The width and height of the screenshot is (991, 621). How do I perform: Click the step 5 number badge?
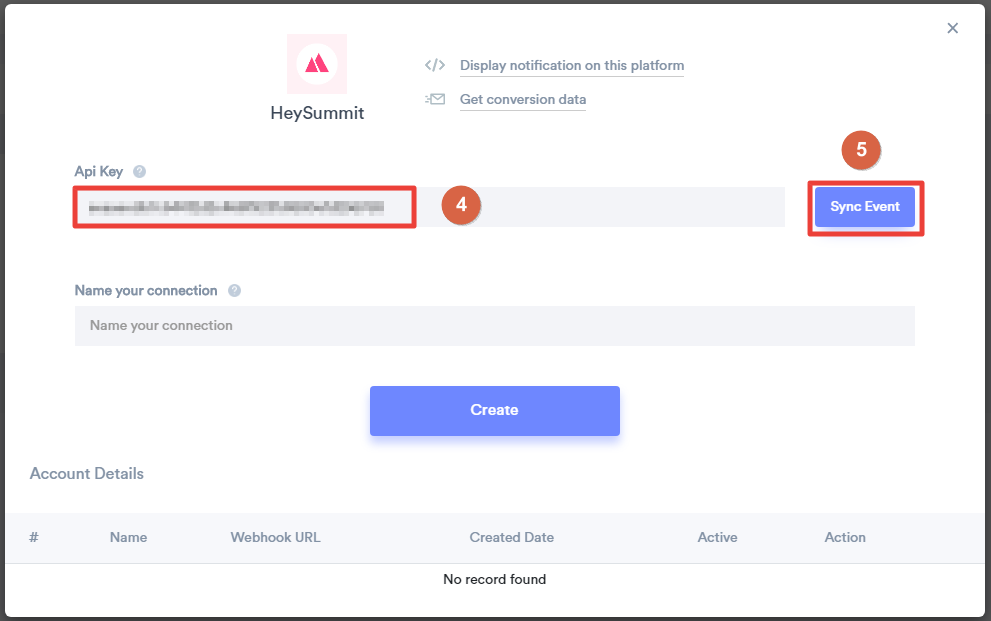[x=861, y=150]
